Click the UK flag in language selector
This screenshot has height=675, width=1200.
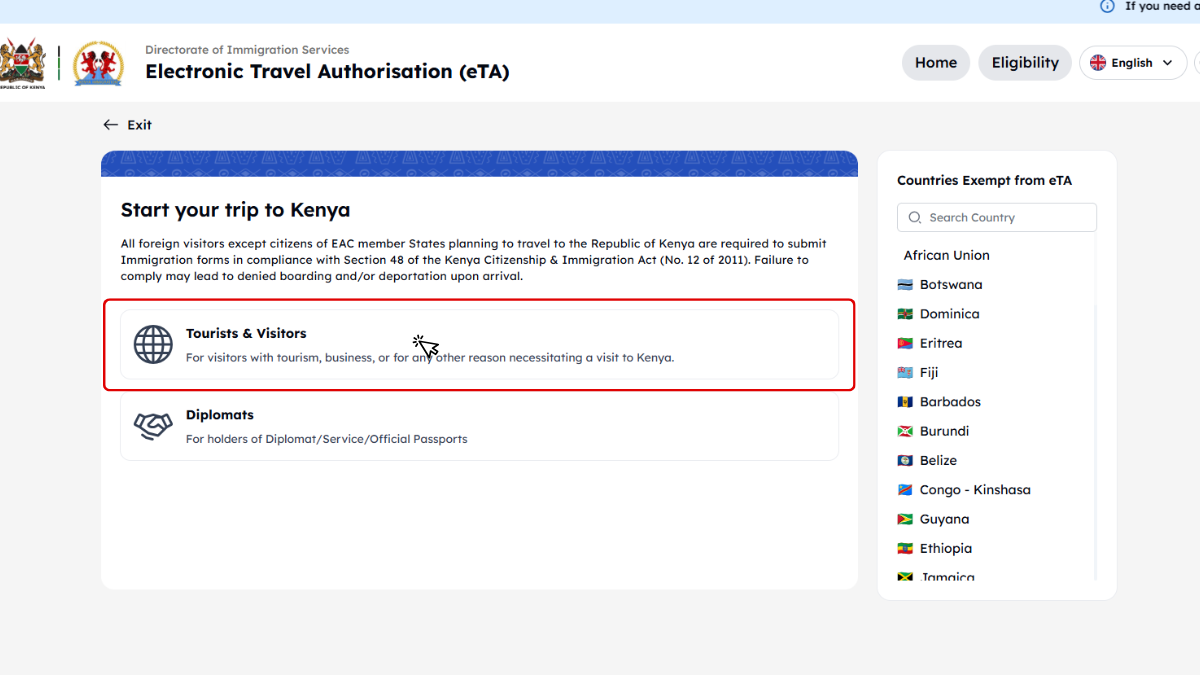point(1098,63)
